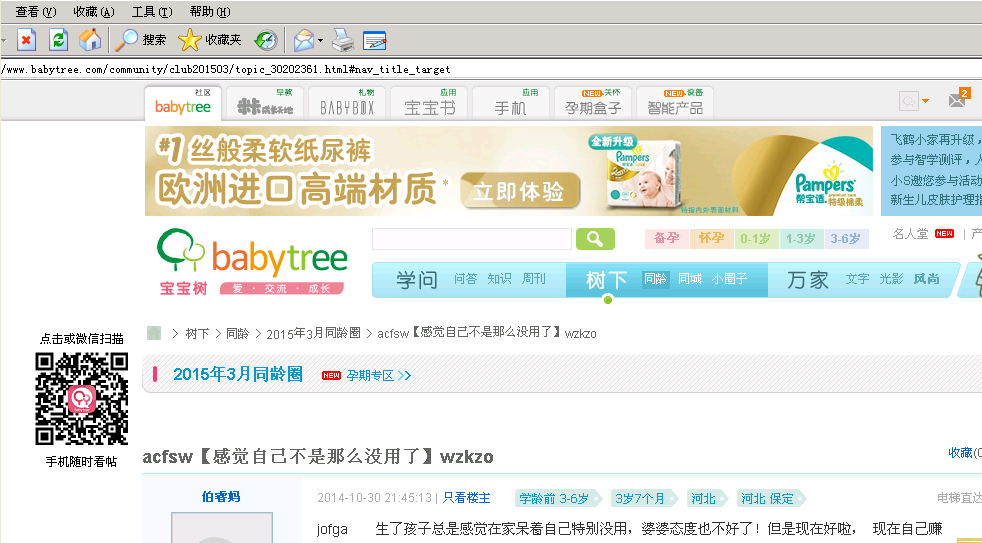The image size is (982, 543).
Task: Click the Stop loading toolbar icon
Action: point(26,40)
